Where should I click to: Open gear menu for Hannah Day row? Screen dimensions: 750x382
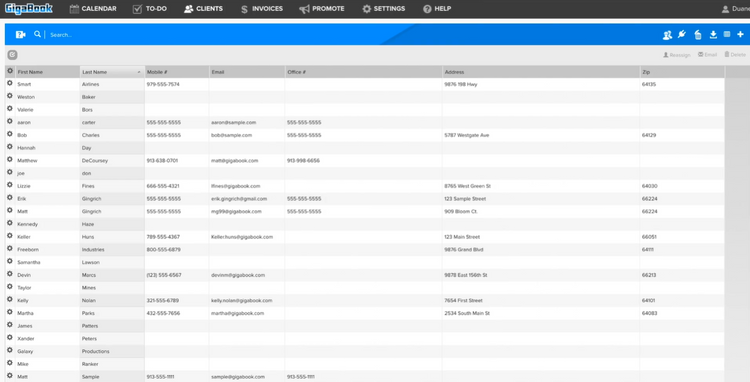click(10, 147)
